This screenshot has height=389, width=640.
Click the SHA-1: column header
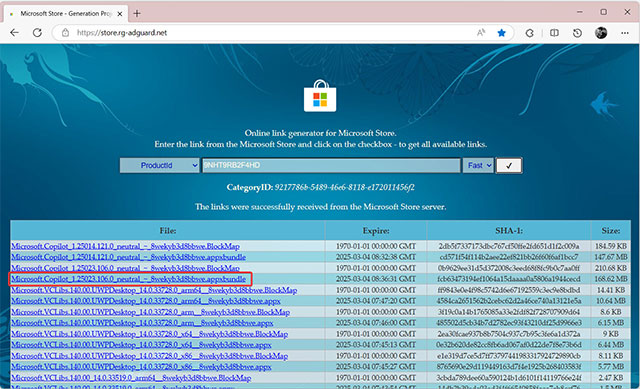[x=509, y=231]
